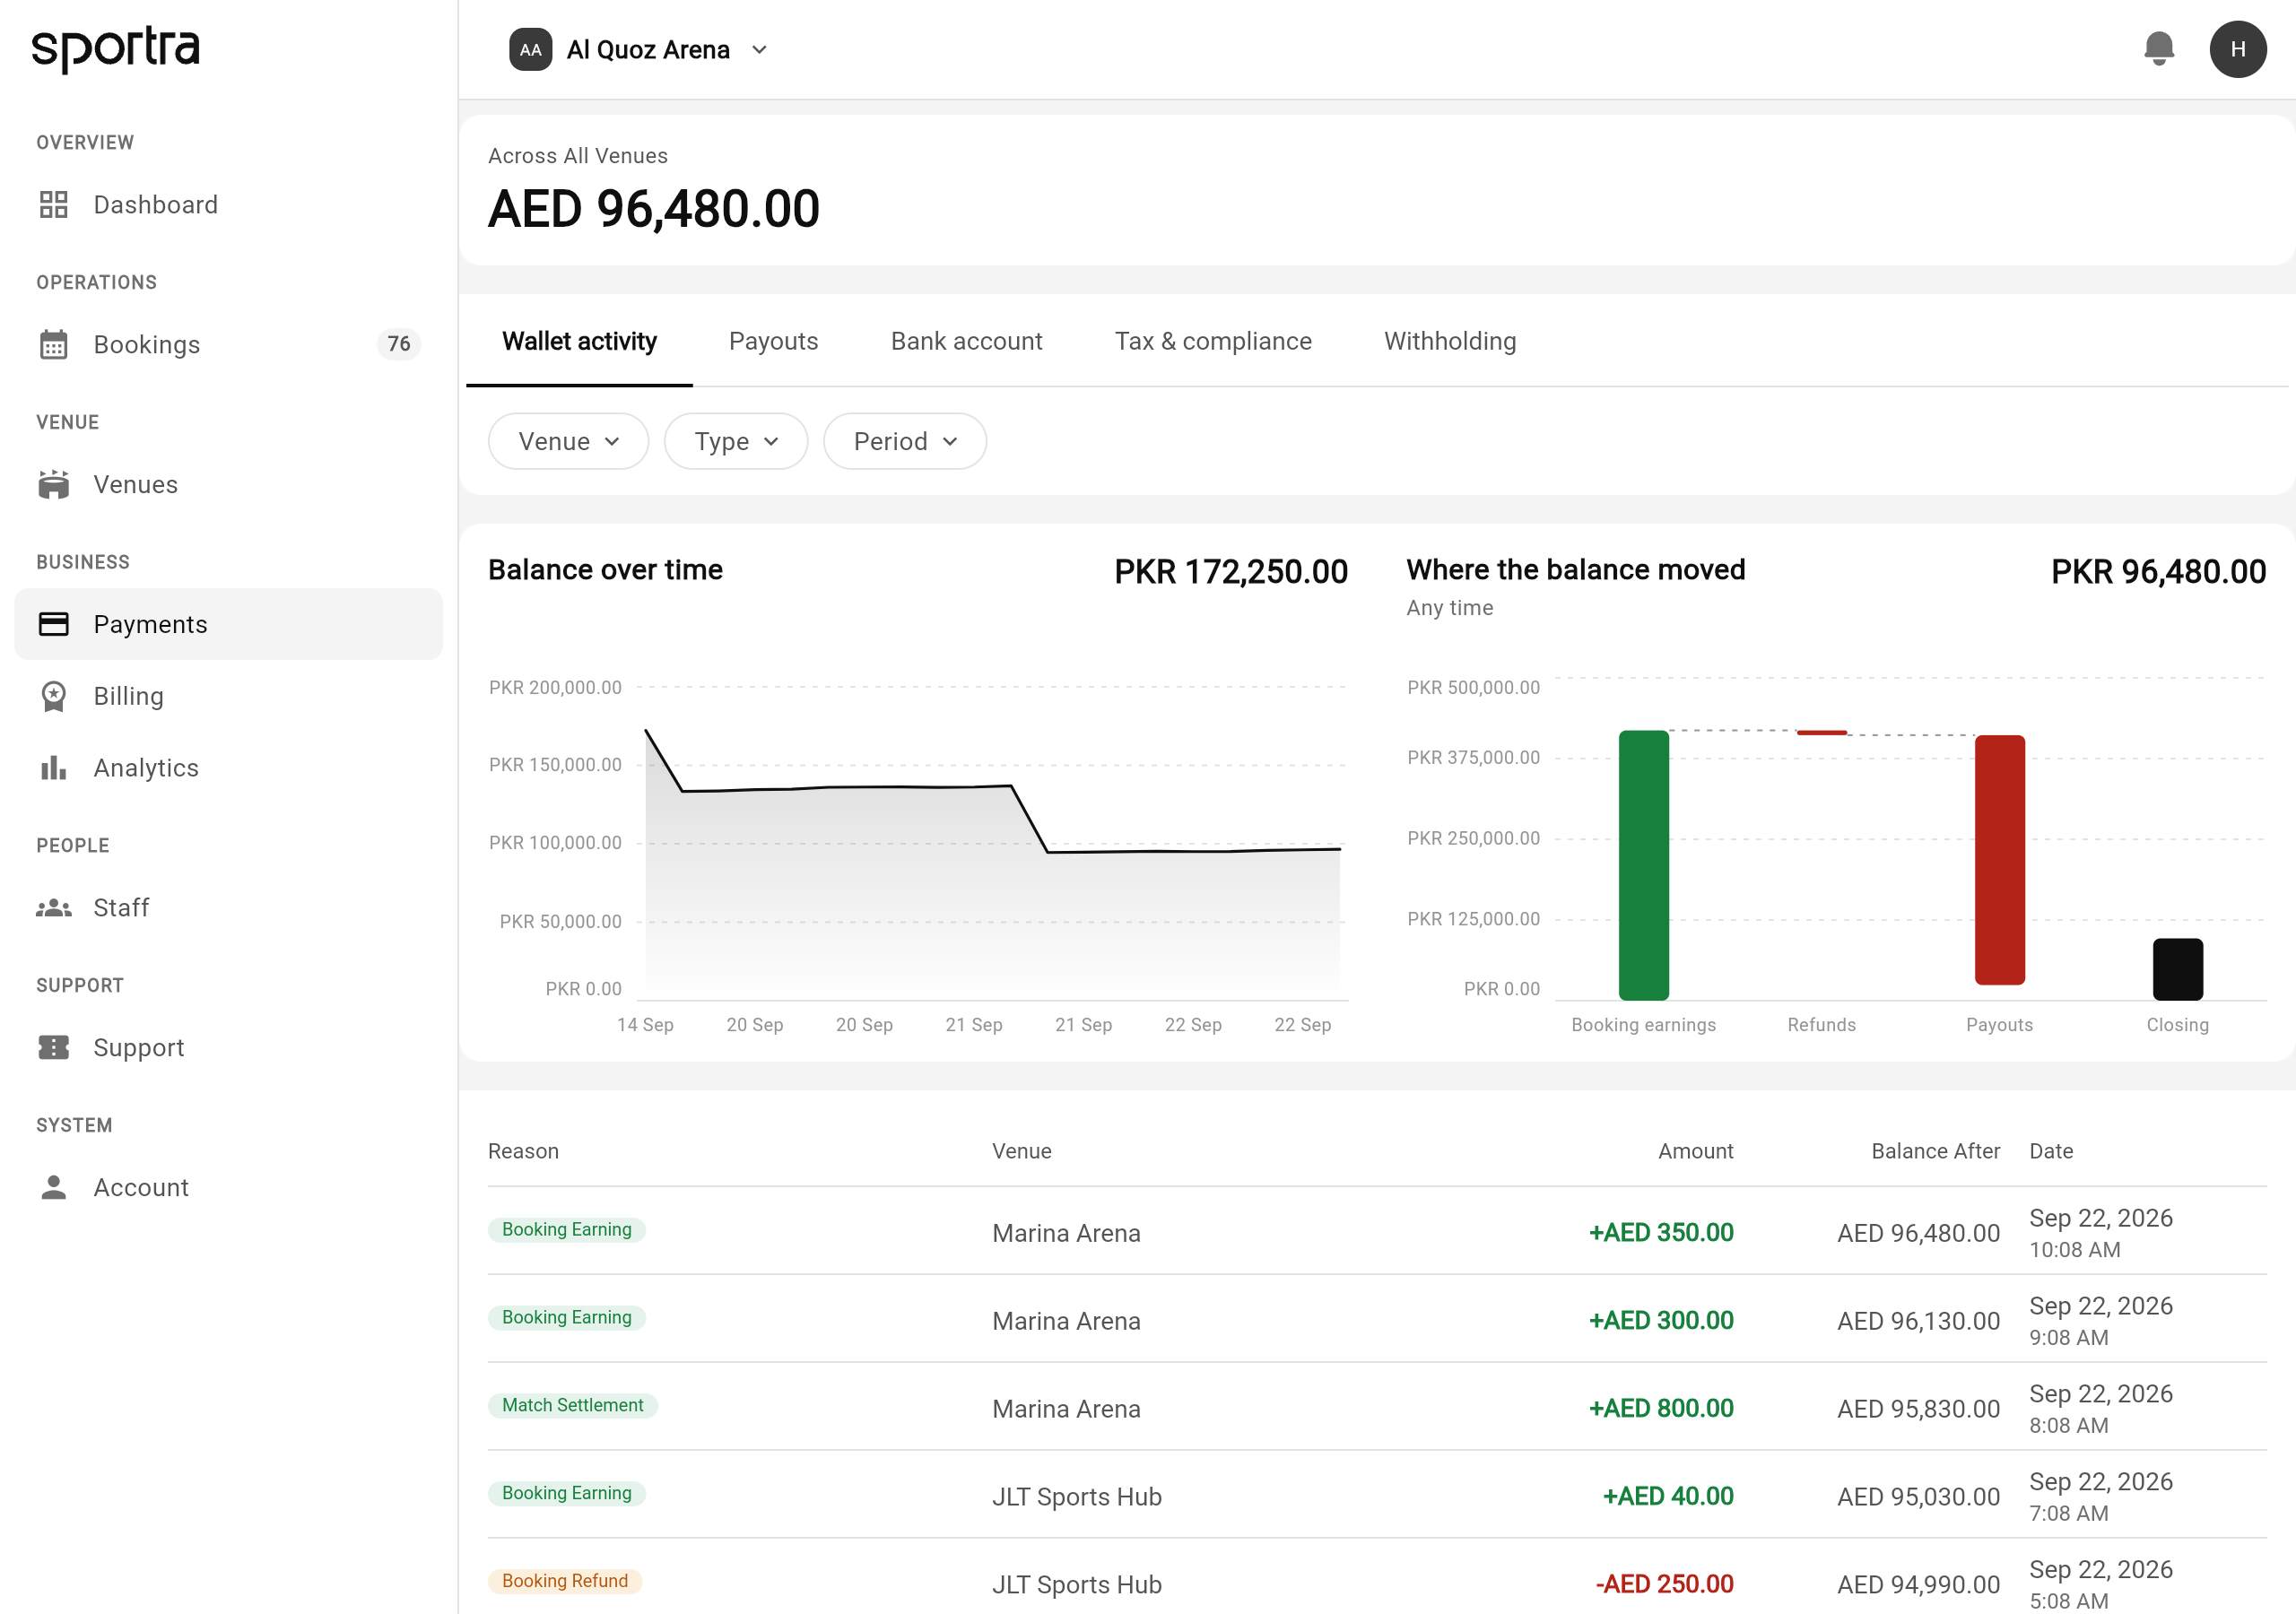The width and height of the screenshot is (2296, 1614).
Task: Switch to the Wallet activity tab
Action: (580, 342)
